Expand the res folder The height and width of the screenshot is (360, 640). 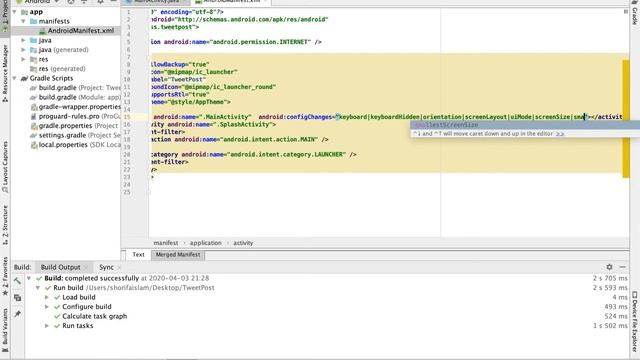(x=24, y=59)
